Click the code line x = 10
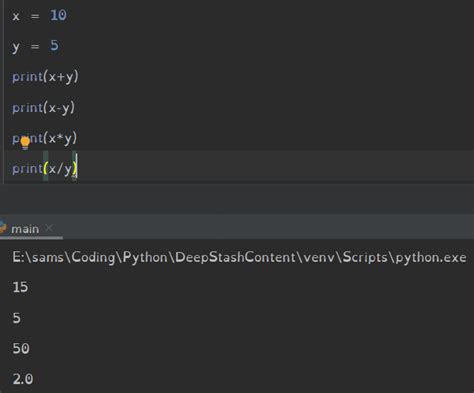Image resolution: width=474 pixels, height=393 pixels. click(x=39, y=15)
